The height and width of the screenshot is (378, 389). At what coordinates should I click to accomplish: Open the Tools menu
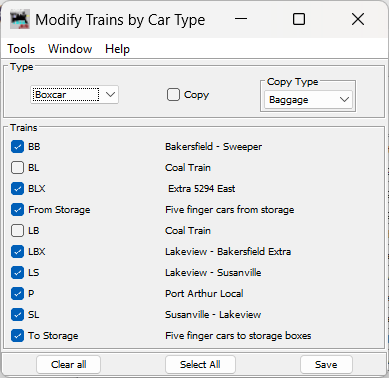click(x=21, y=49)
